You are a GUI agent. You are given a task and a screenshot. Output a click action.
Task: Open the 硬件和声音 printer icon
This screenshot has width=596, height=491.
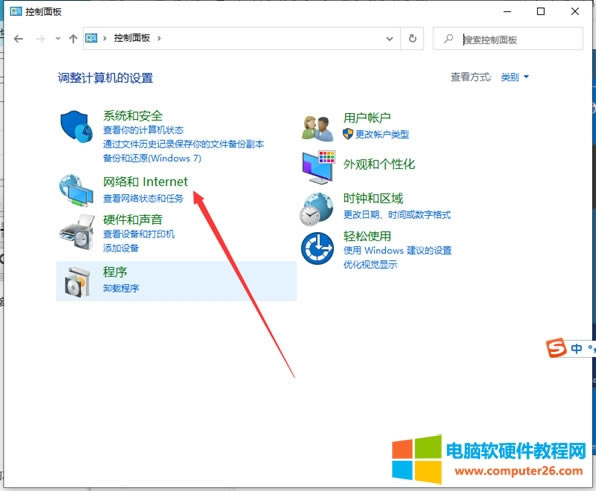pyautogui.click(x=77, y=232)
